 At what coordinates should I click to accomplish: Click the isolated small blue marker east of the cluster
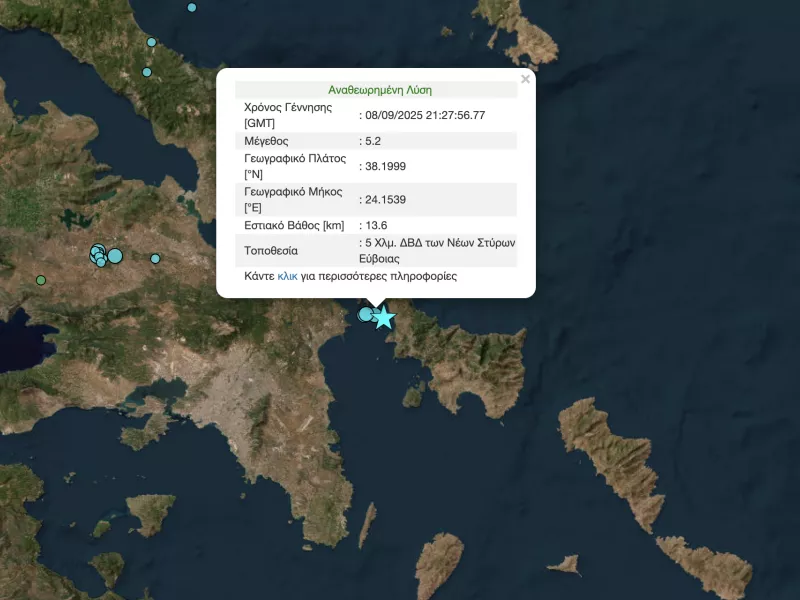156,259
